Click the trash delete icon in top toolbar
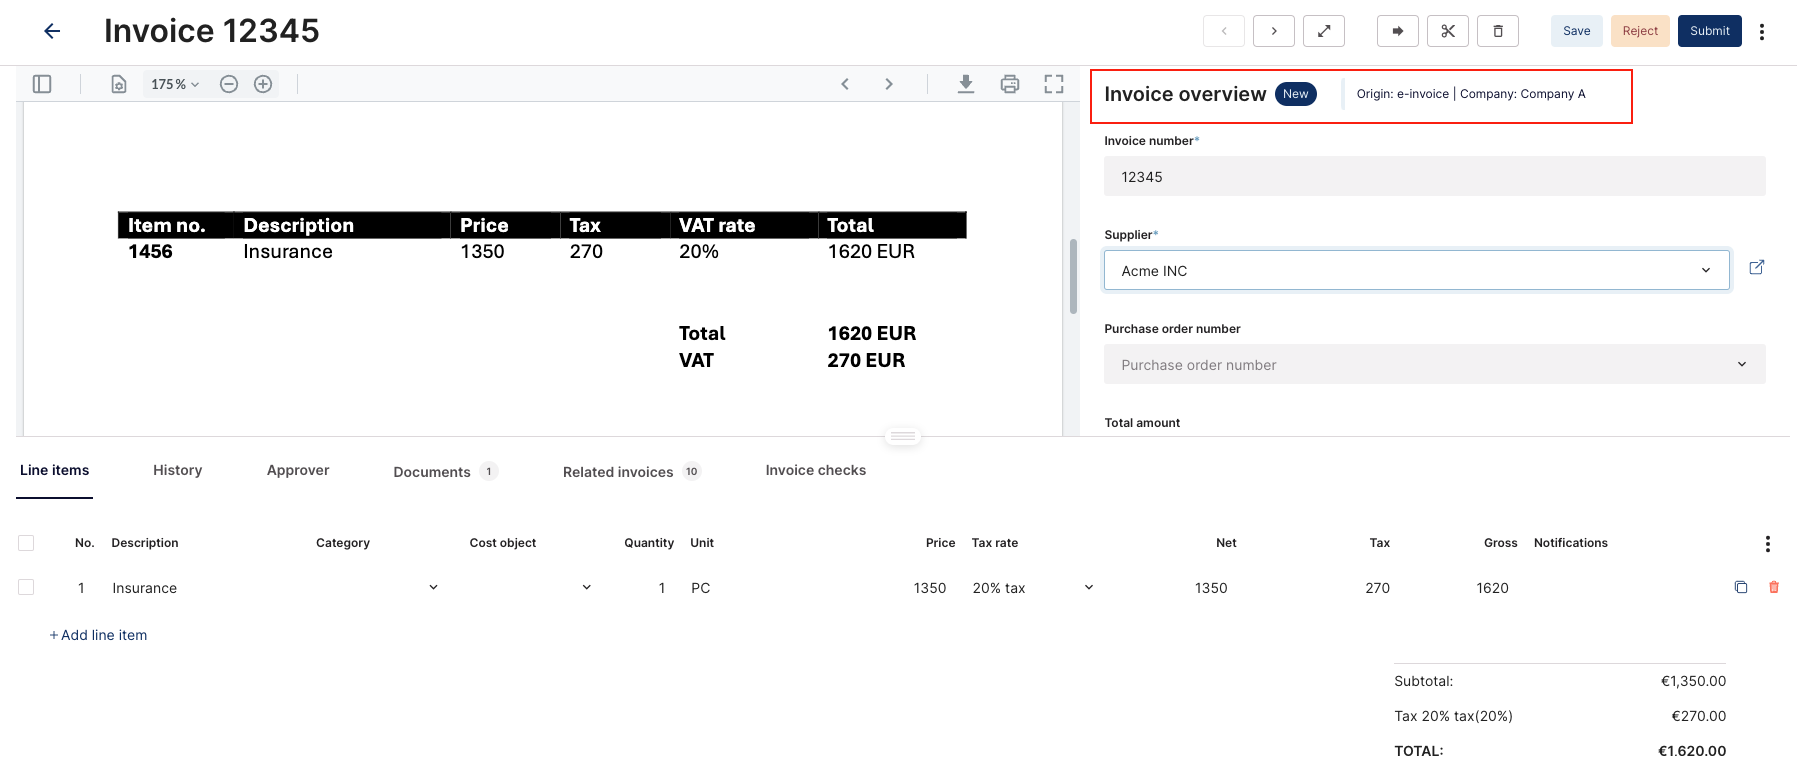The height and width of the screenshot is (776, 1797). coord(1497,31)
